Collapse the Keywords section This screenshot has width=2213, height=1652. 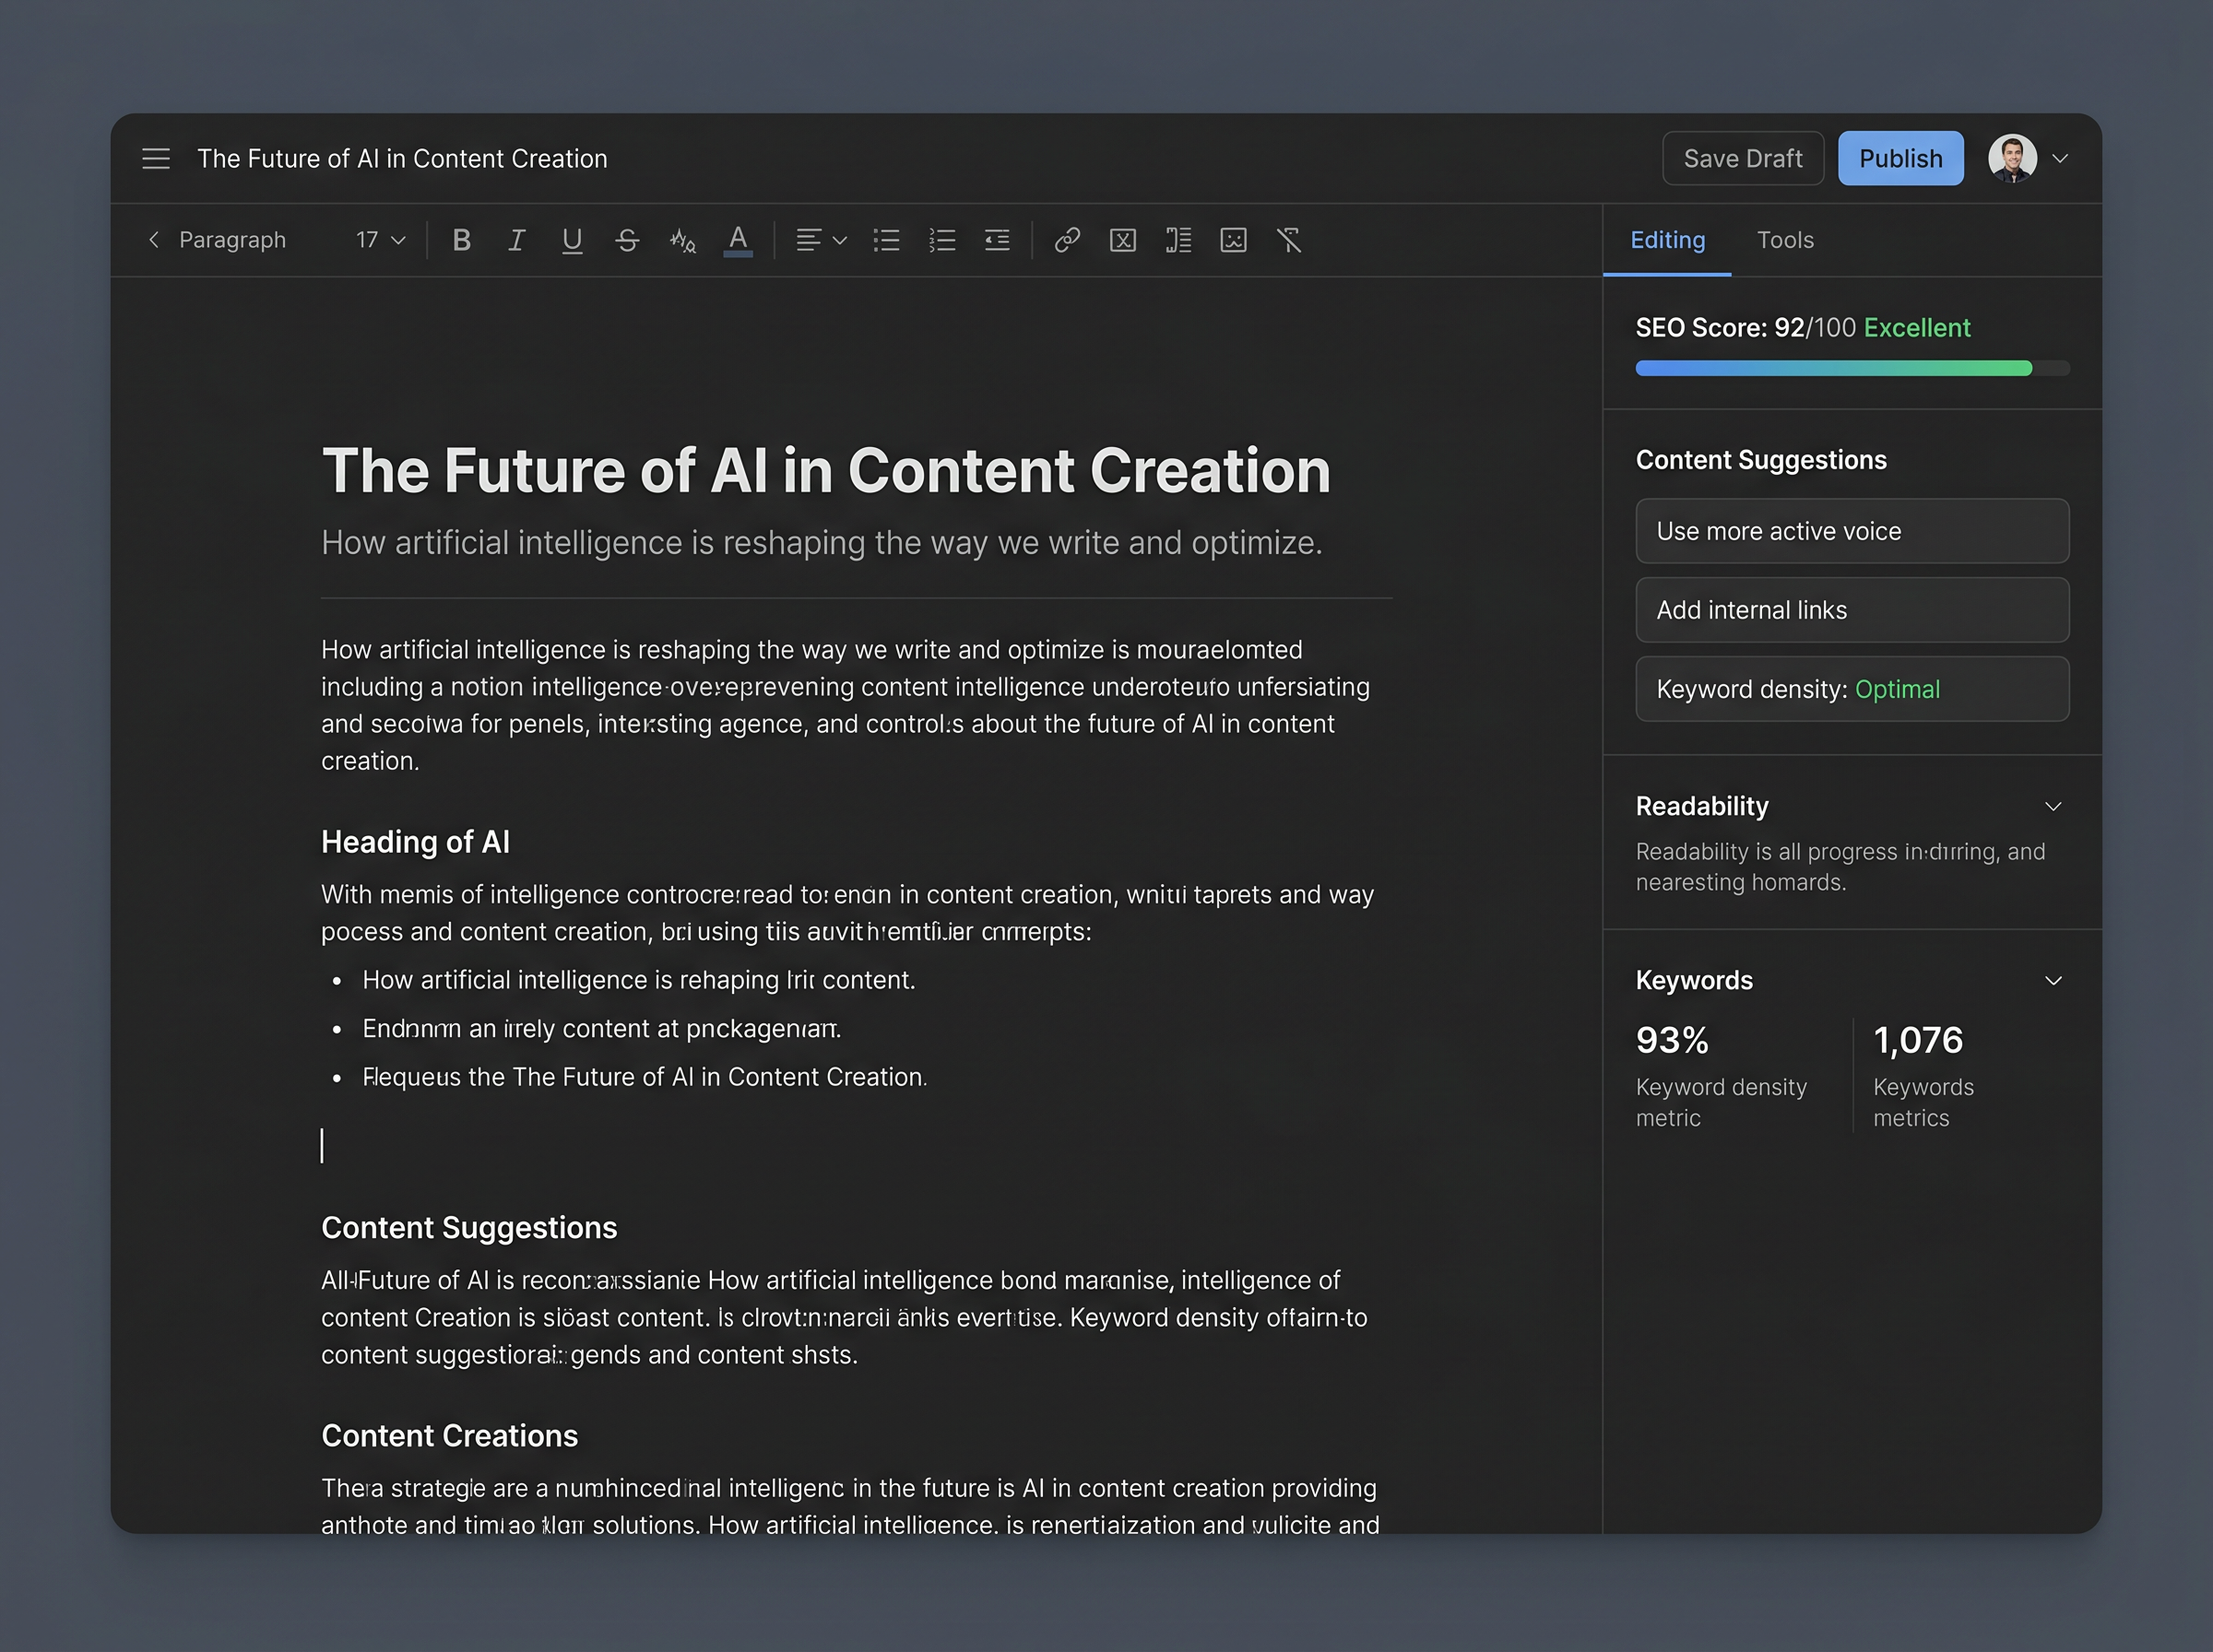[x=2053, y=980]
